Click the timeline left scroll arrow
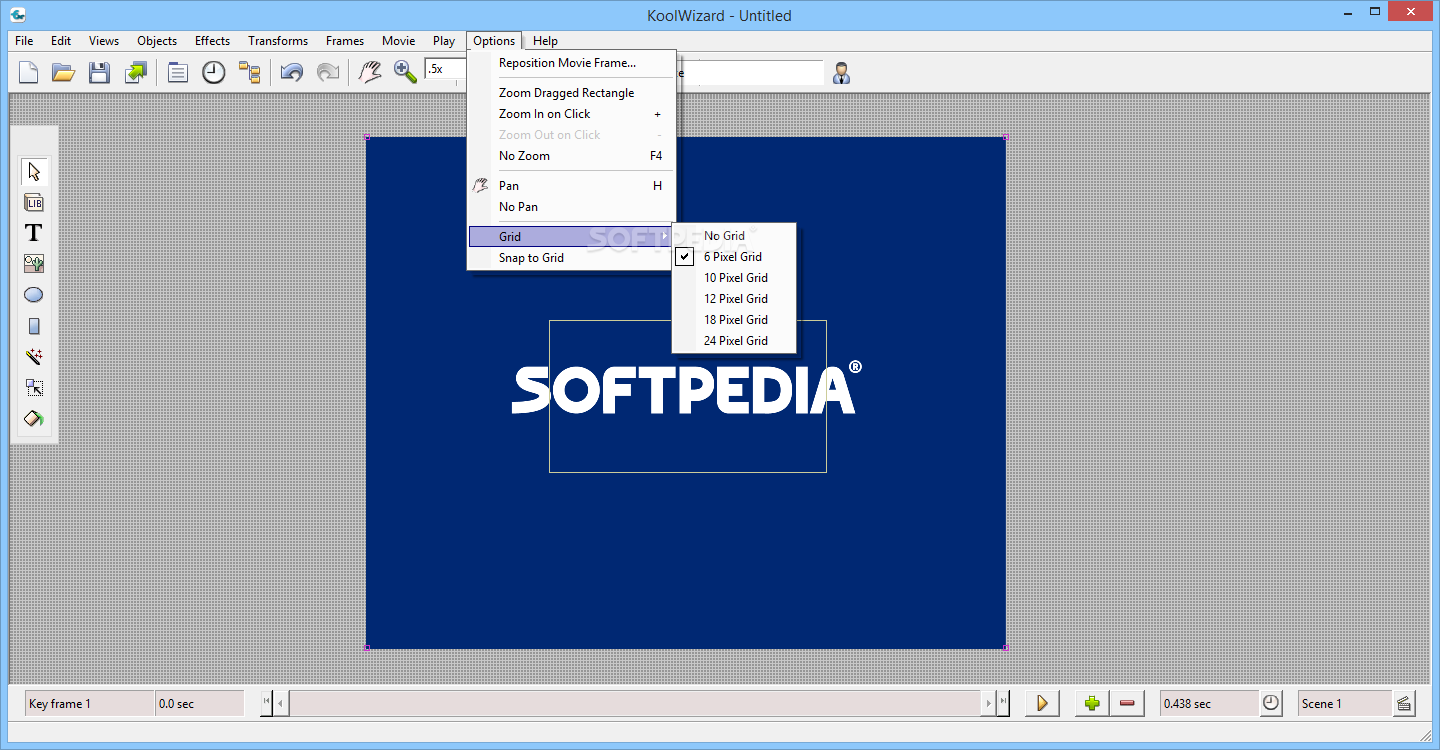This screenshot has height=750, width=1440. click(x=281, y=703)
